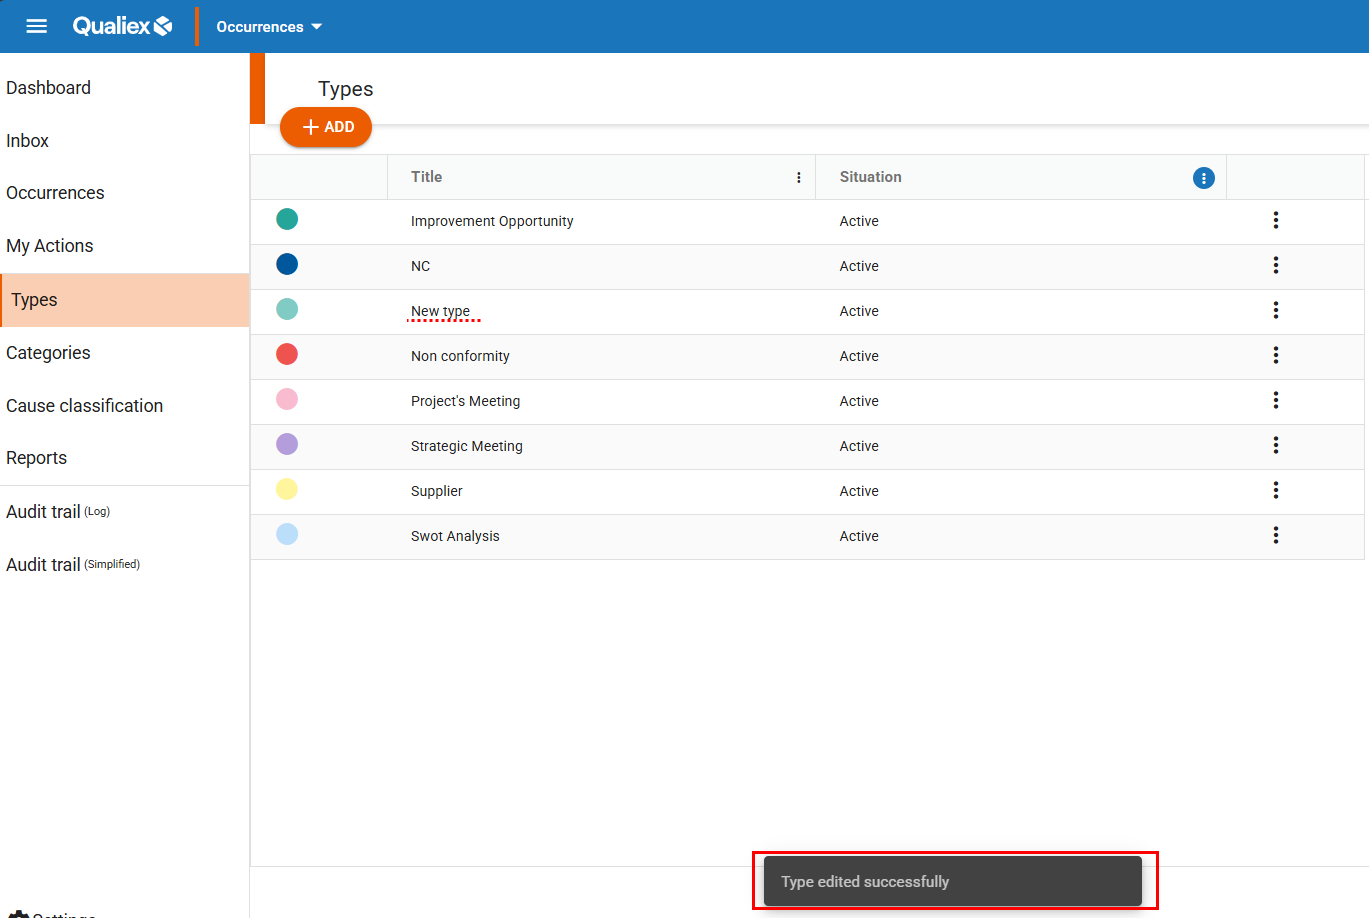Click the blue Situation filter icon

tap(1203, 178)
